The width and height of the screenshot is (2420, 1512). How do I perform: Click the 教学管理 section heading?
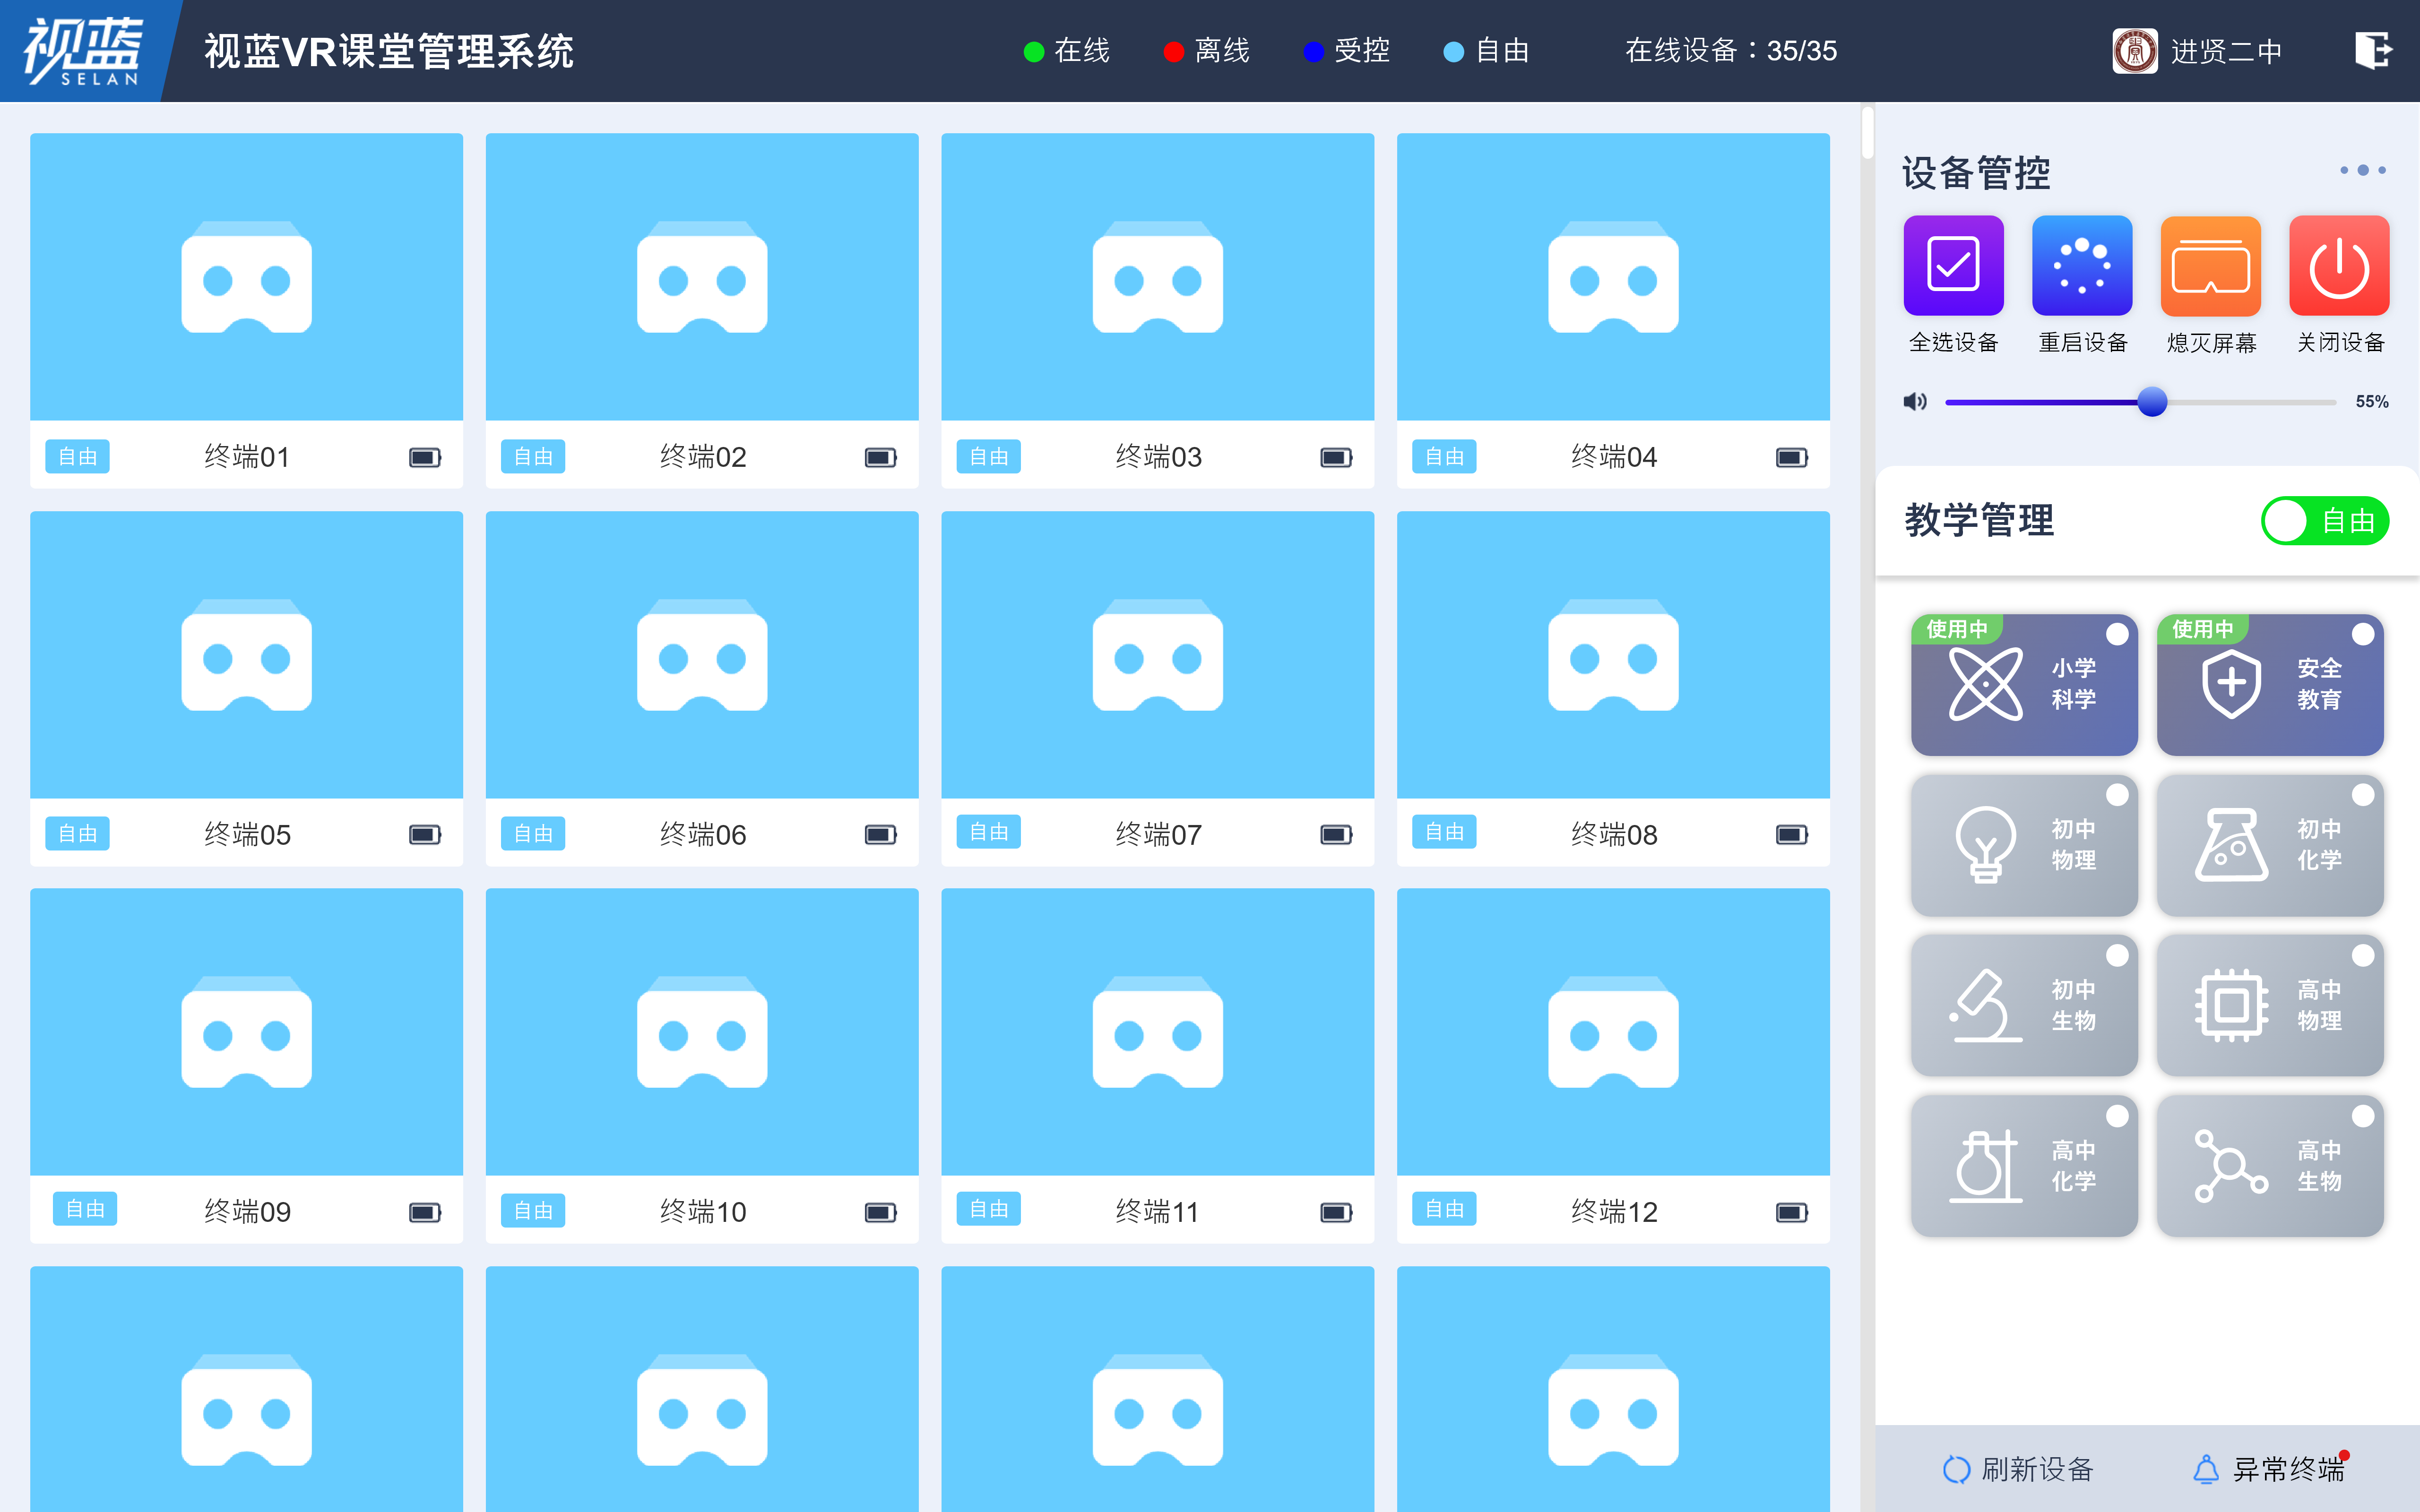coord(1979,521)
